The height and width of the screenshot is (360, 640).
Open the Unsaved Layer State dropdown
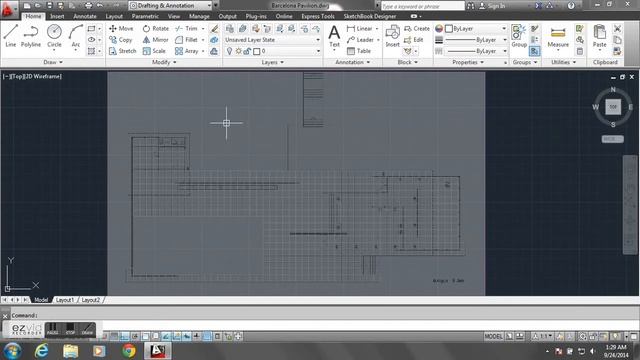click(x=272, y=40)
